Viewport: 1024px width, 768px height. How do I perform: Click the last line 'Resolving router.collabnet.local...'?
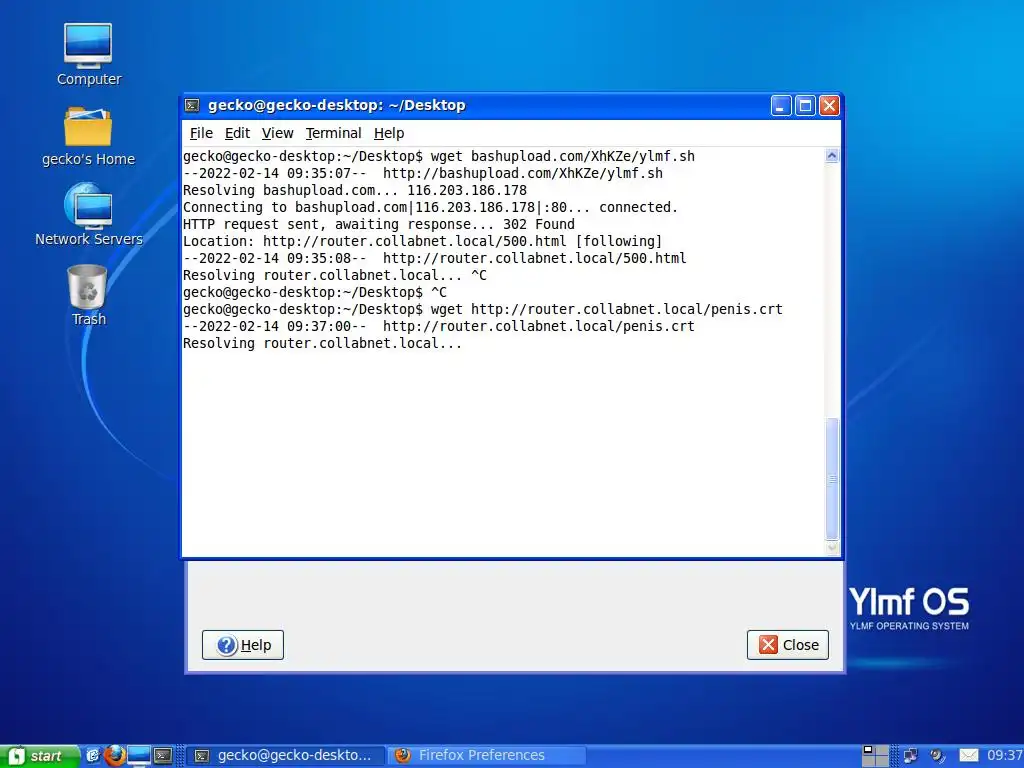(323, 344)
